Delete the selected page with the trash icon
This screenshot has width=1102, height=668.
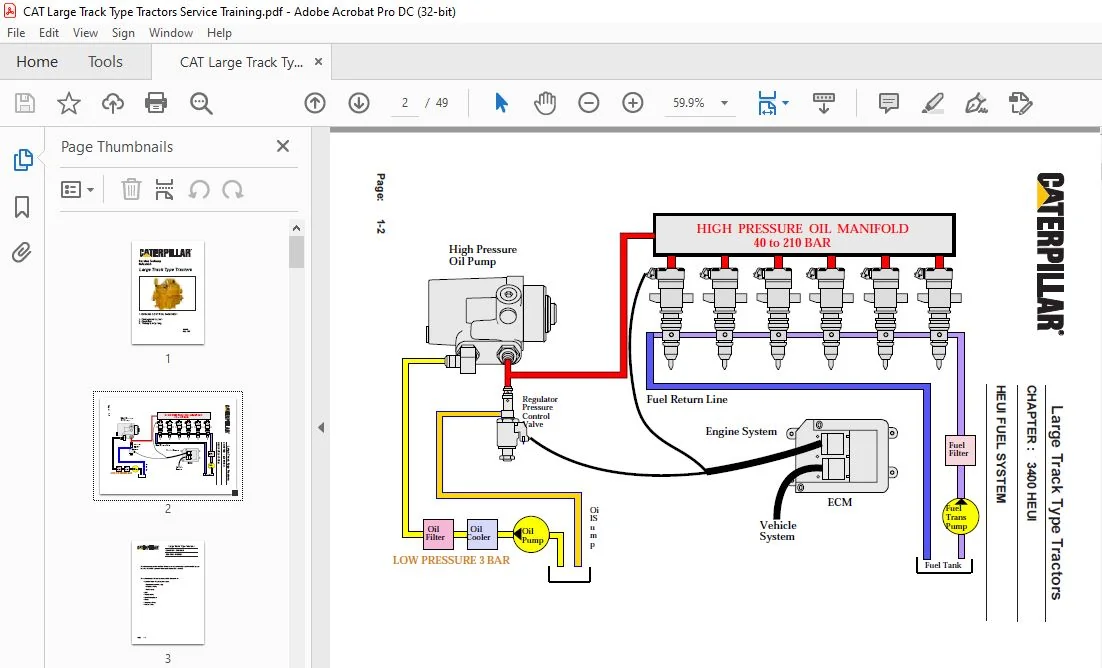[x=131, y=189]
